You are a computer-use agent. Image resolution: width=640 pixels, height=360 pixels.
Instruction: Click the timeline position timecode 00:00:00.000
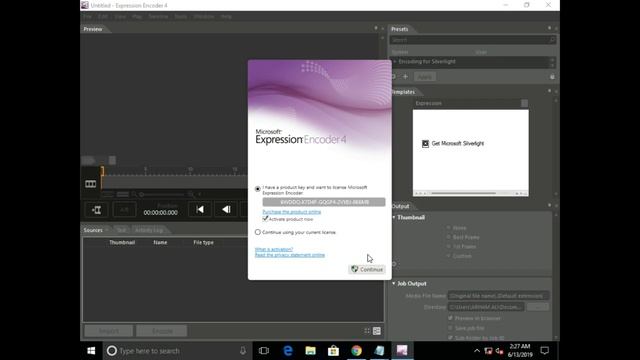pyautogui.click(x=160, y=213)
